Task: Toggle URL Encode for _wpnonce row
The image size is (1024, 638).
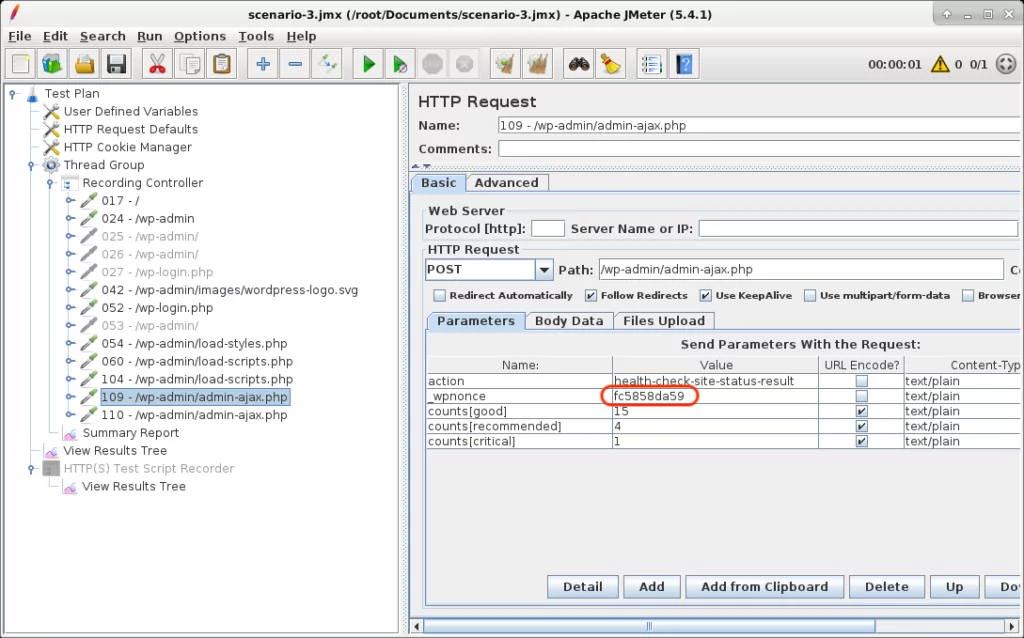Action: [861, 397]
